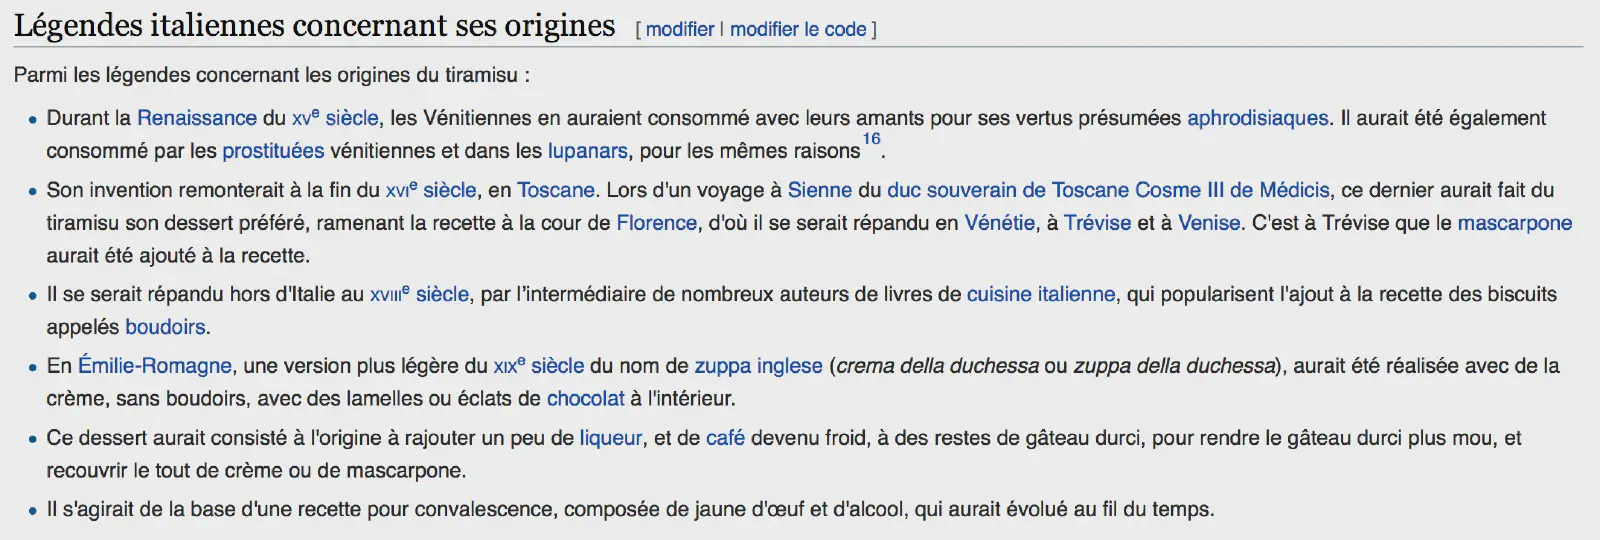Open the 'XVIIIe siècle' century link
The image size is (1600, 540).
419,294
